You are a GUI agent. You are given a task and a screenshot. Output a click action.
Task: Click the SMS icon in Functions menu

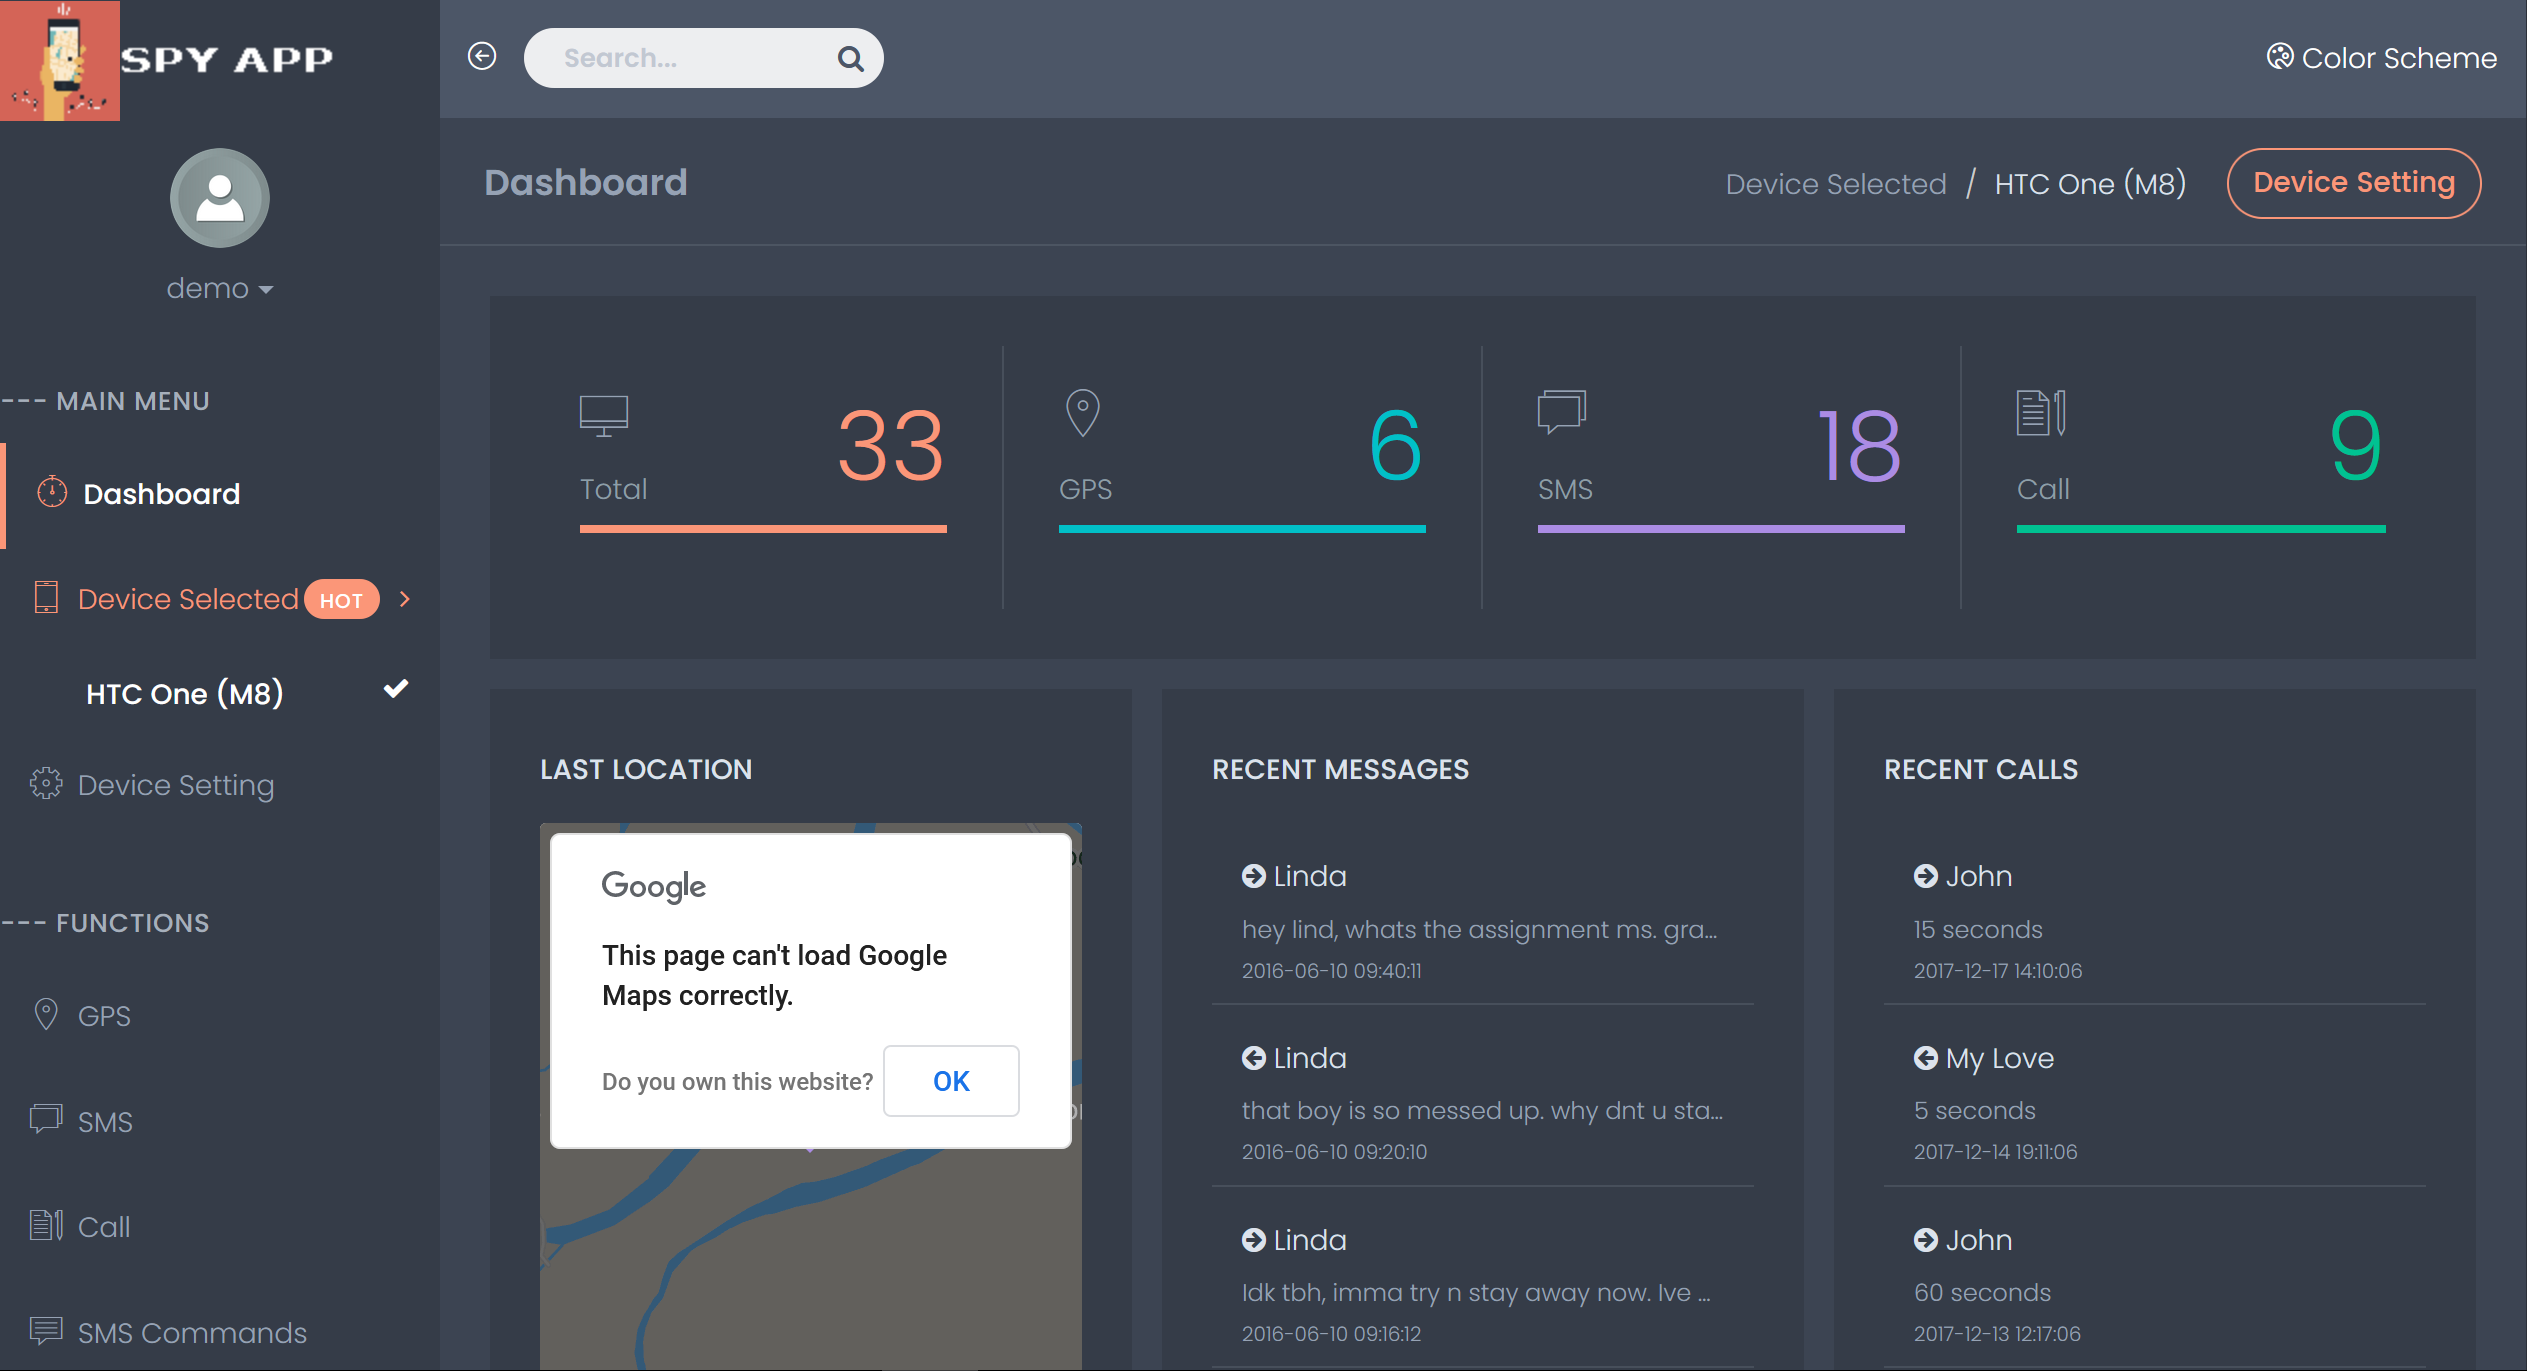click(x=46, y=1118)
